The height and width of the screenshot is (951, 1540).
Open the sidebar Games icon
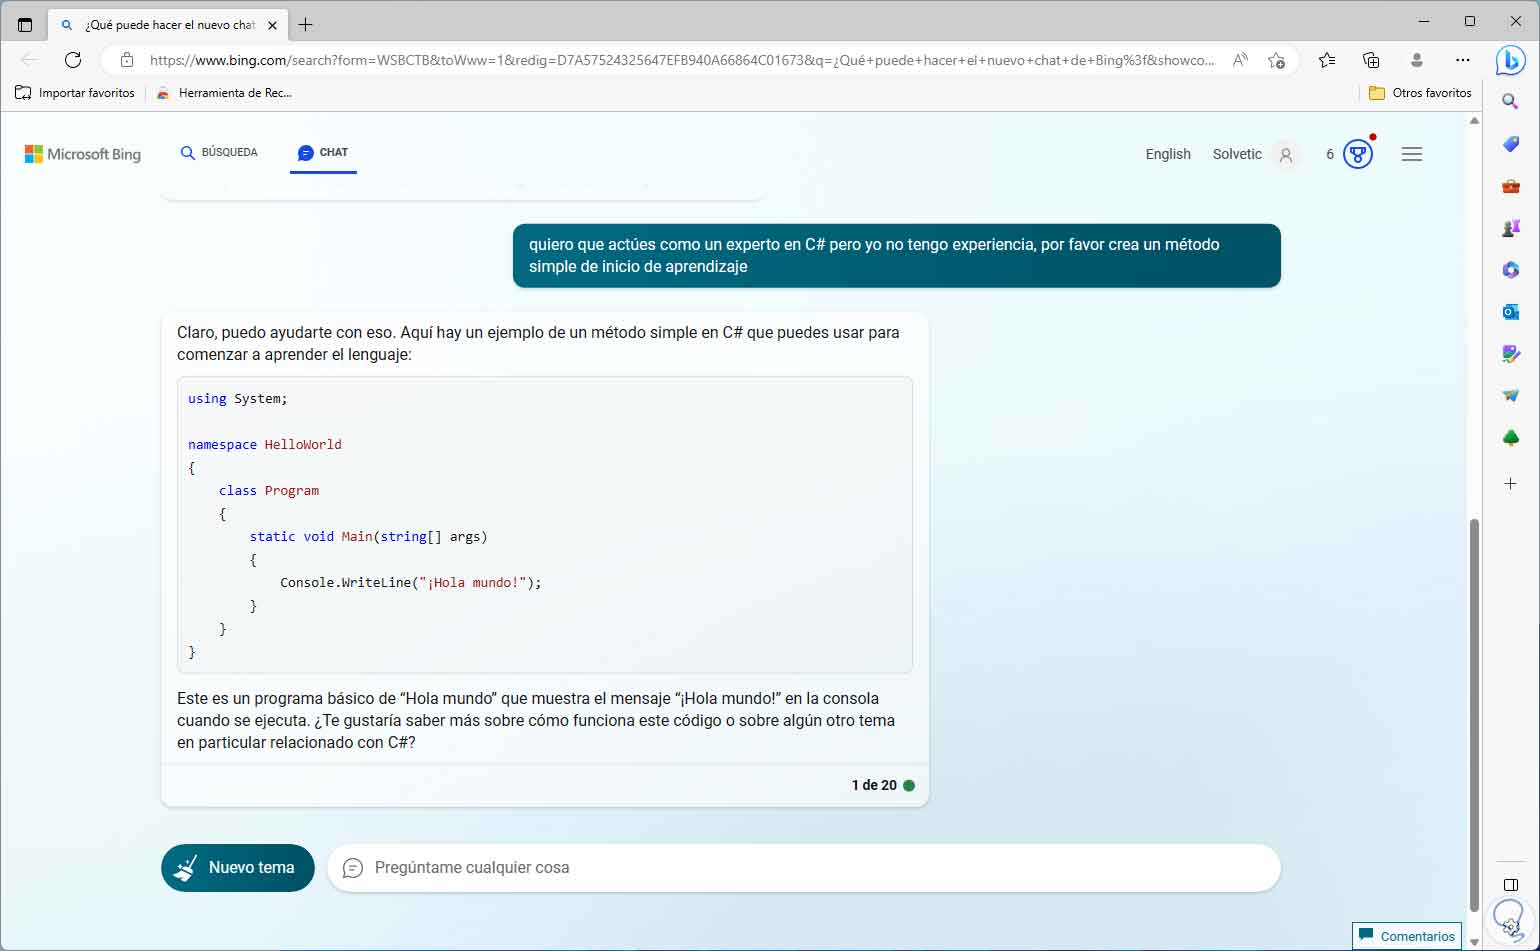(x=1511, y=228)
